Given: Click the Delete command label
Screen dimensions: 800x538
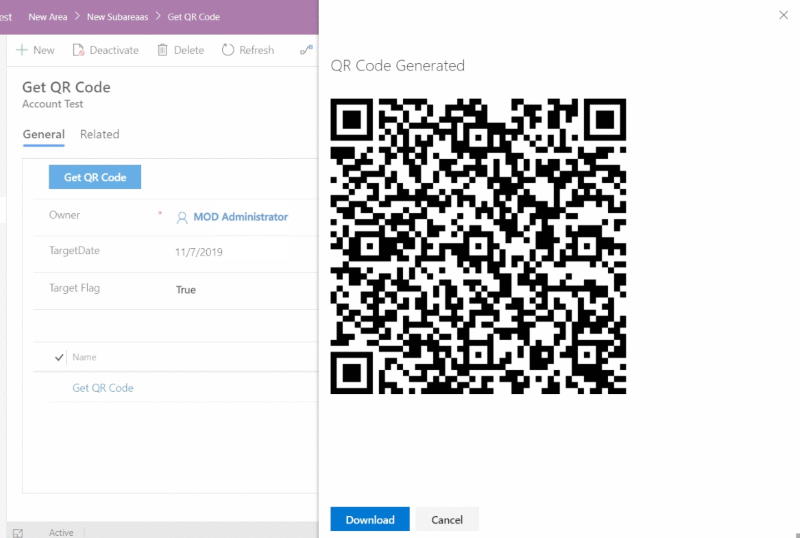Looking at the screenshot, I should [x=189, y=50].
